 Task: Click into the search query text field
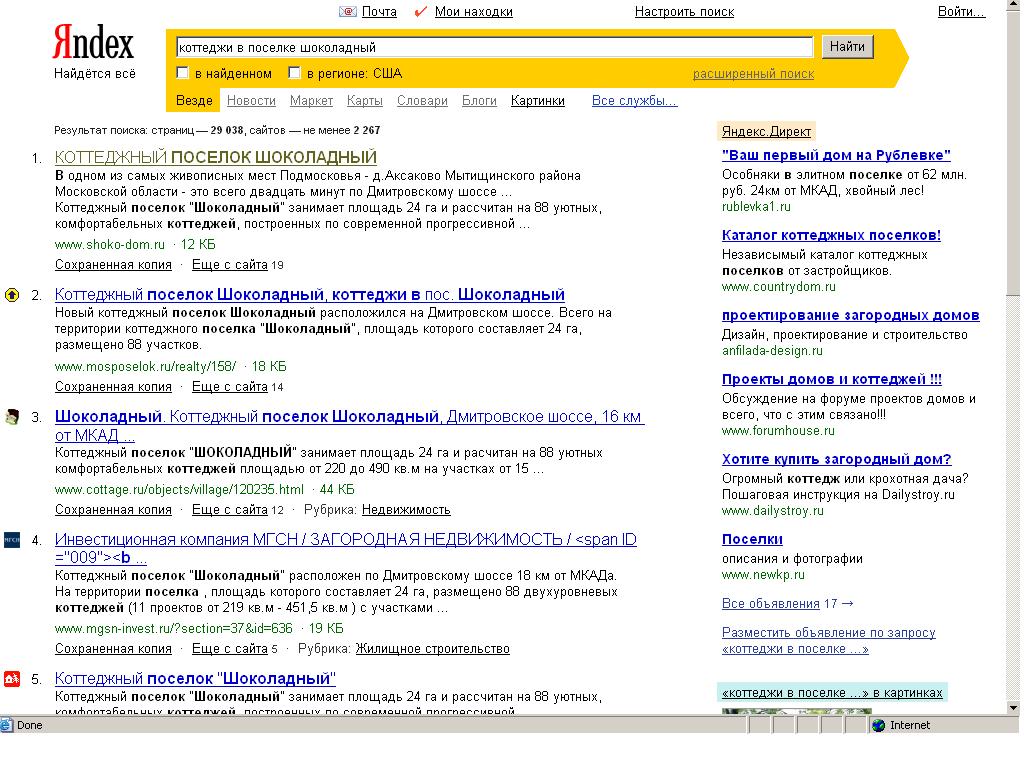(494, 47)
